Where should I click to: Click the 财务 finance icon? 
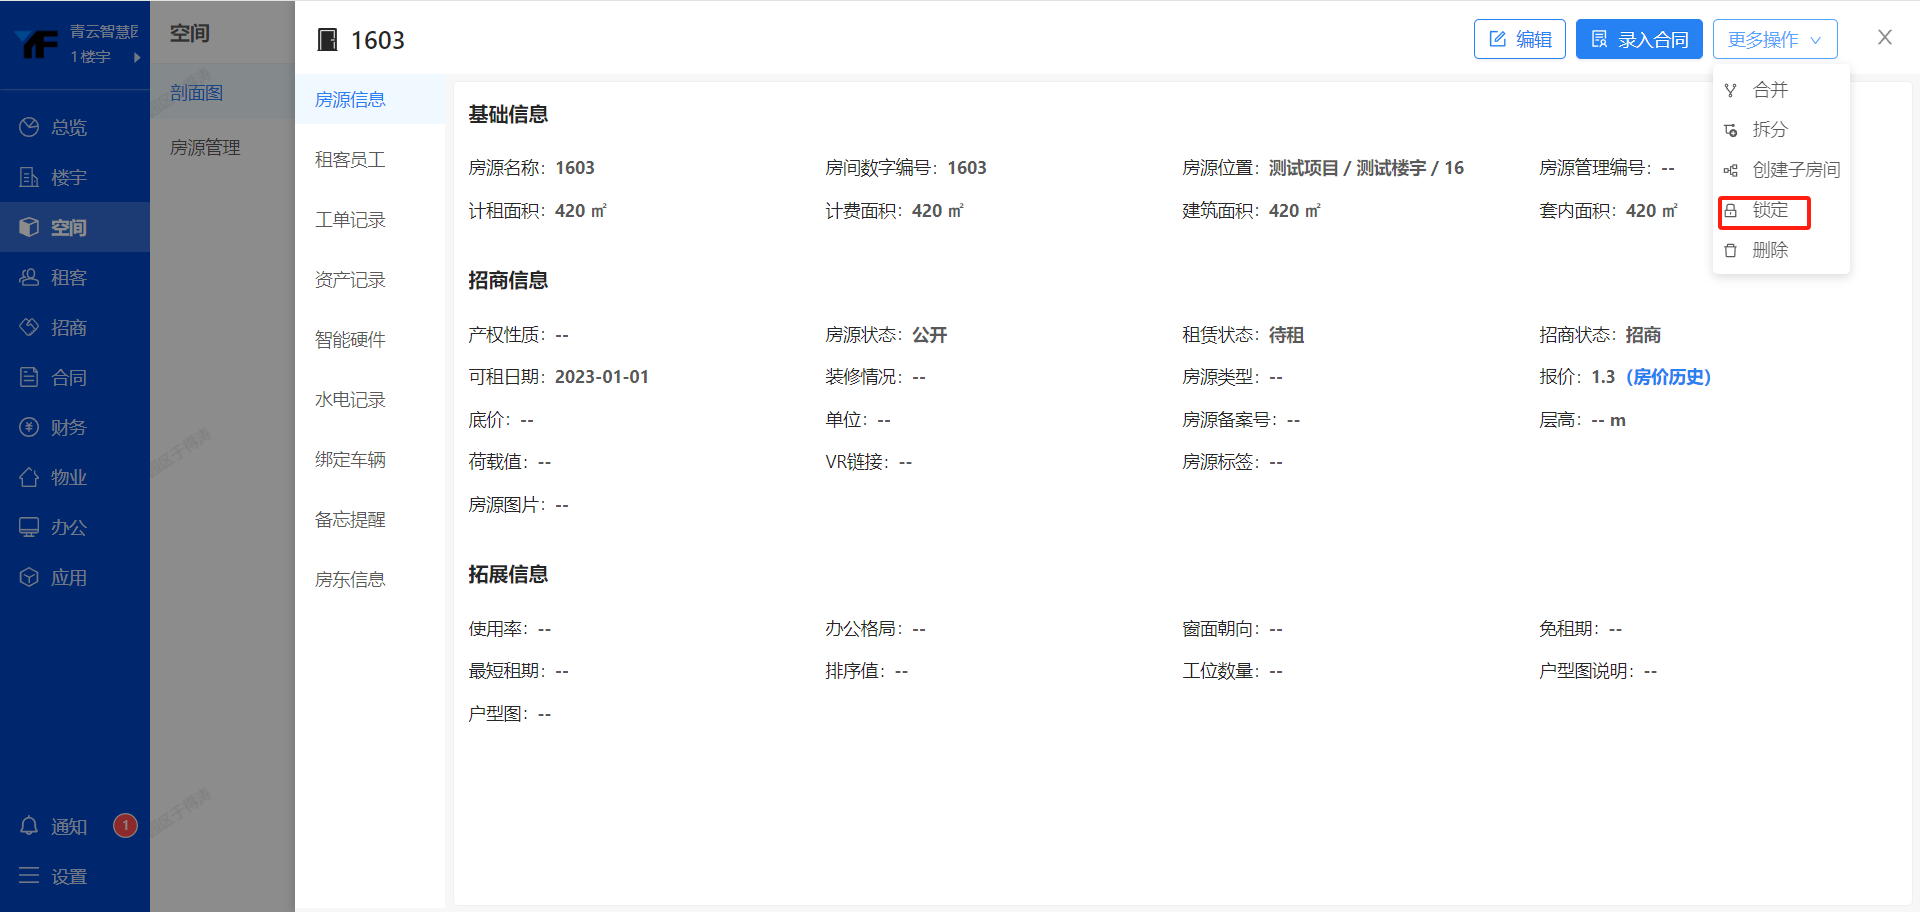pyautogui.click(x=29, y=427)
